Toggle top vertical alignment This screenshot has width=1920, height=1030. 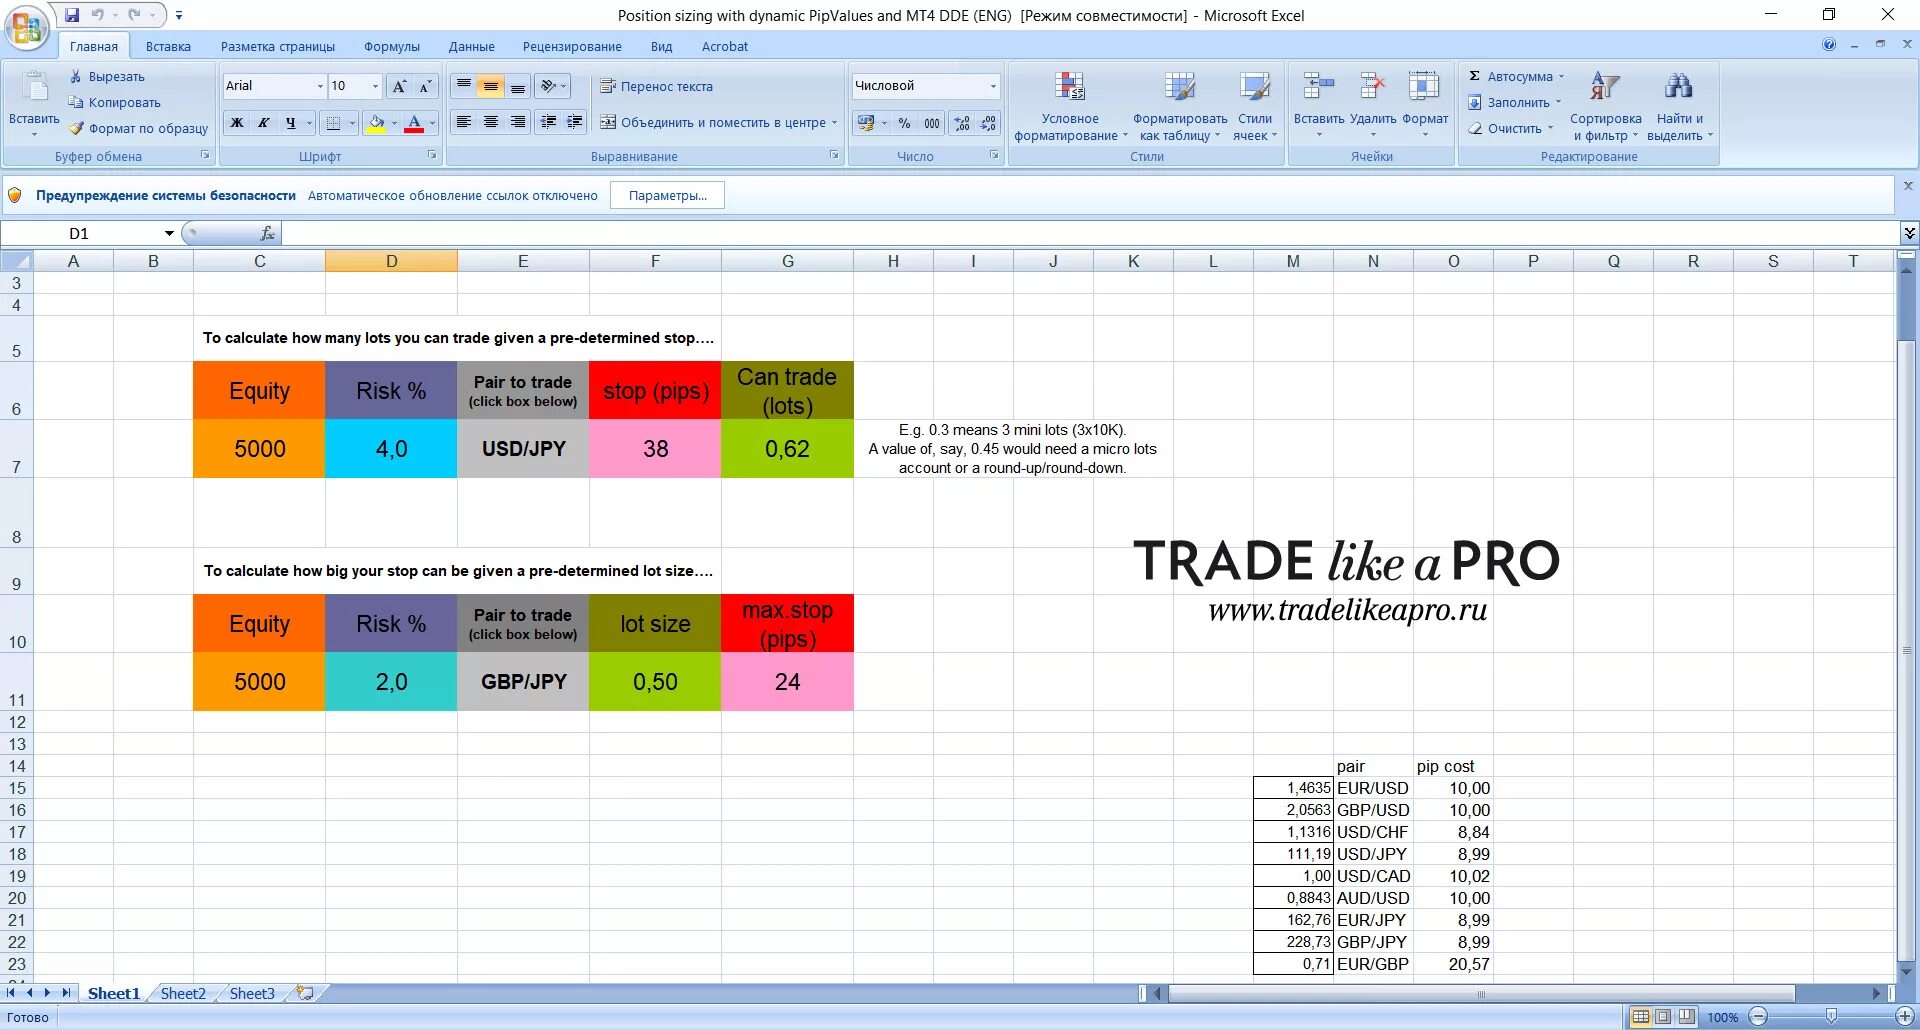464,86
